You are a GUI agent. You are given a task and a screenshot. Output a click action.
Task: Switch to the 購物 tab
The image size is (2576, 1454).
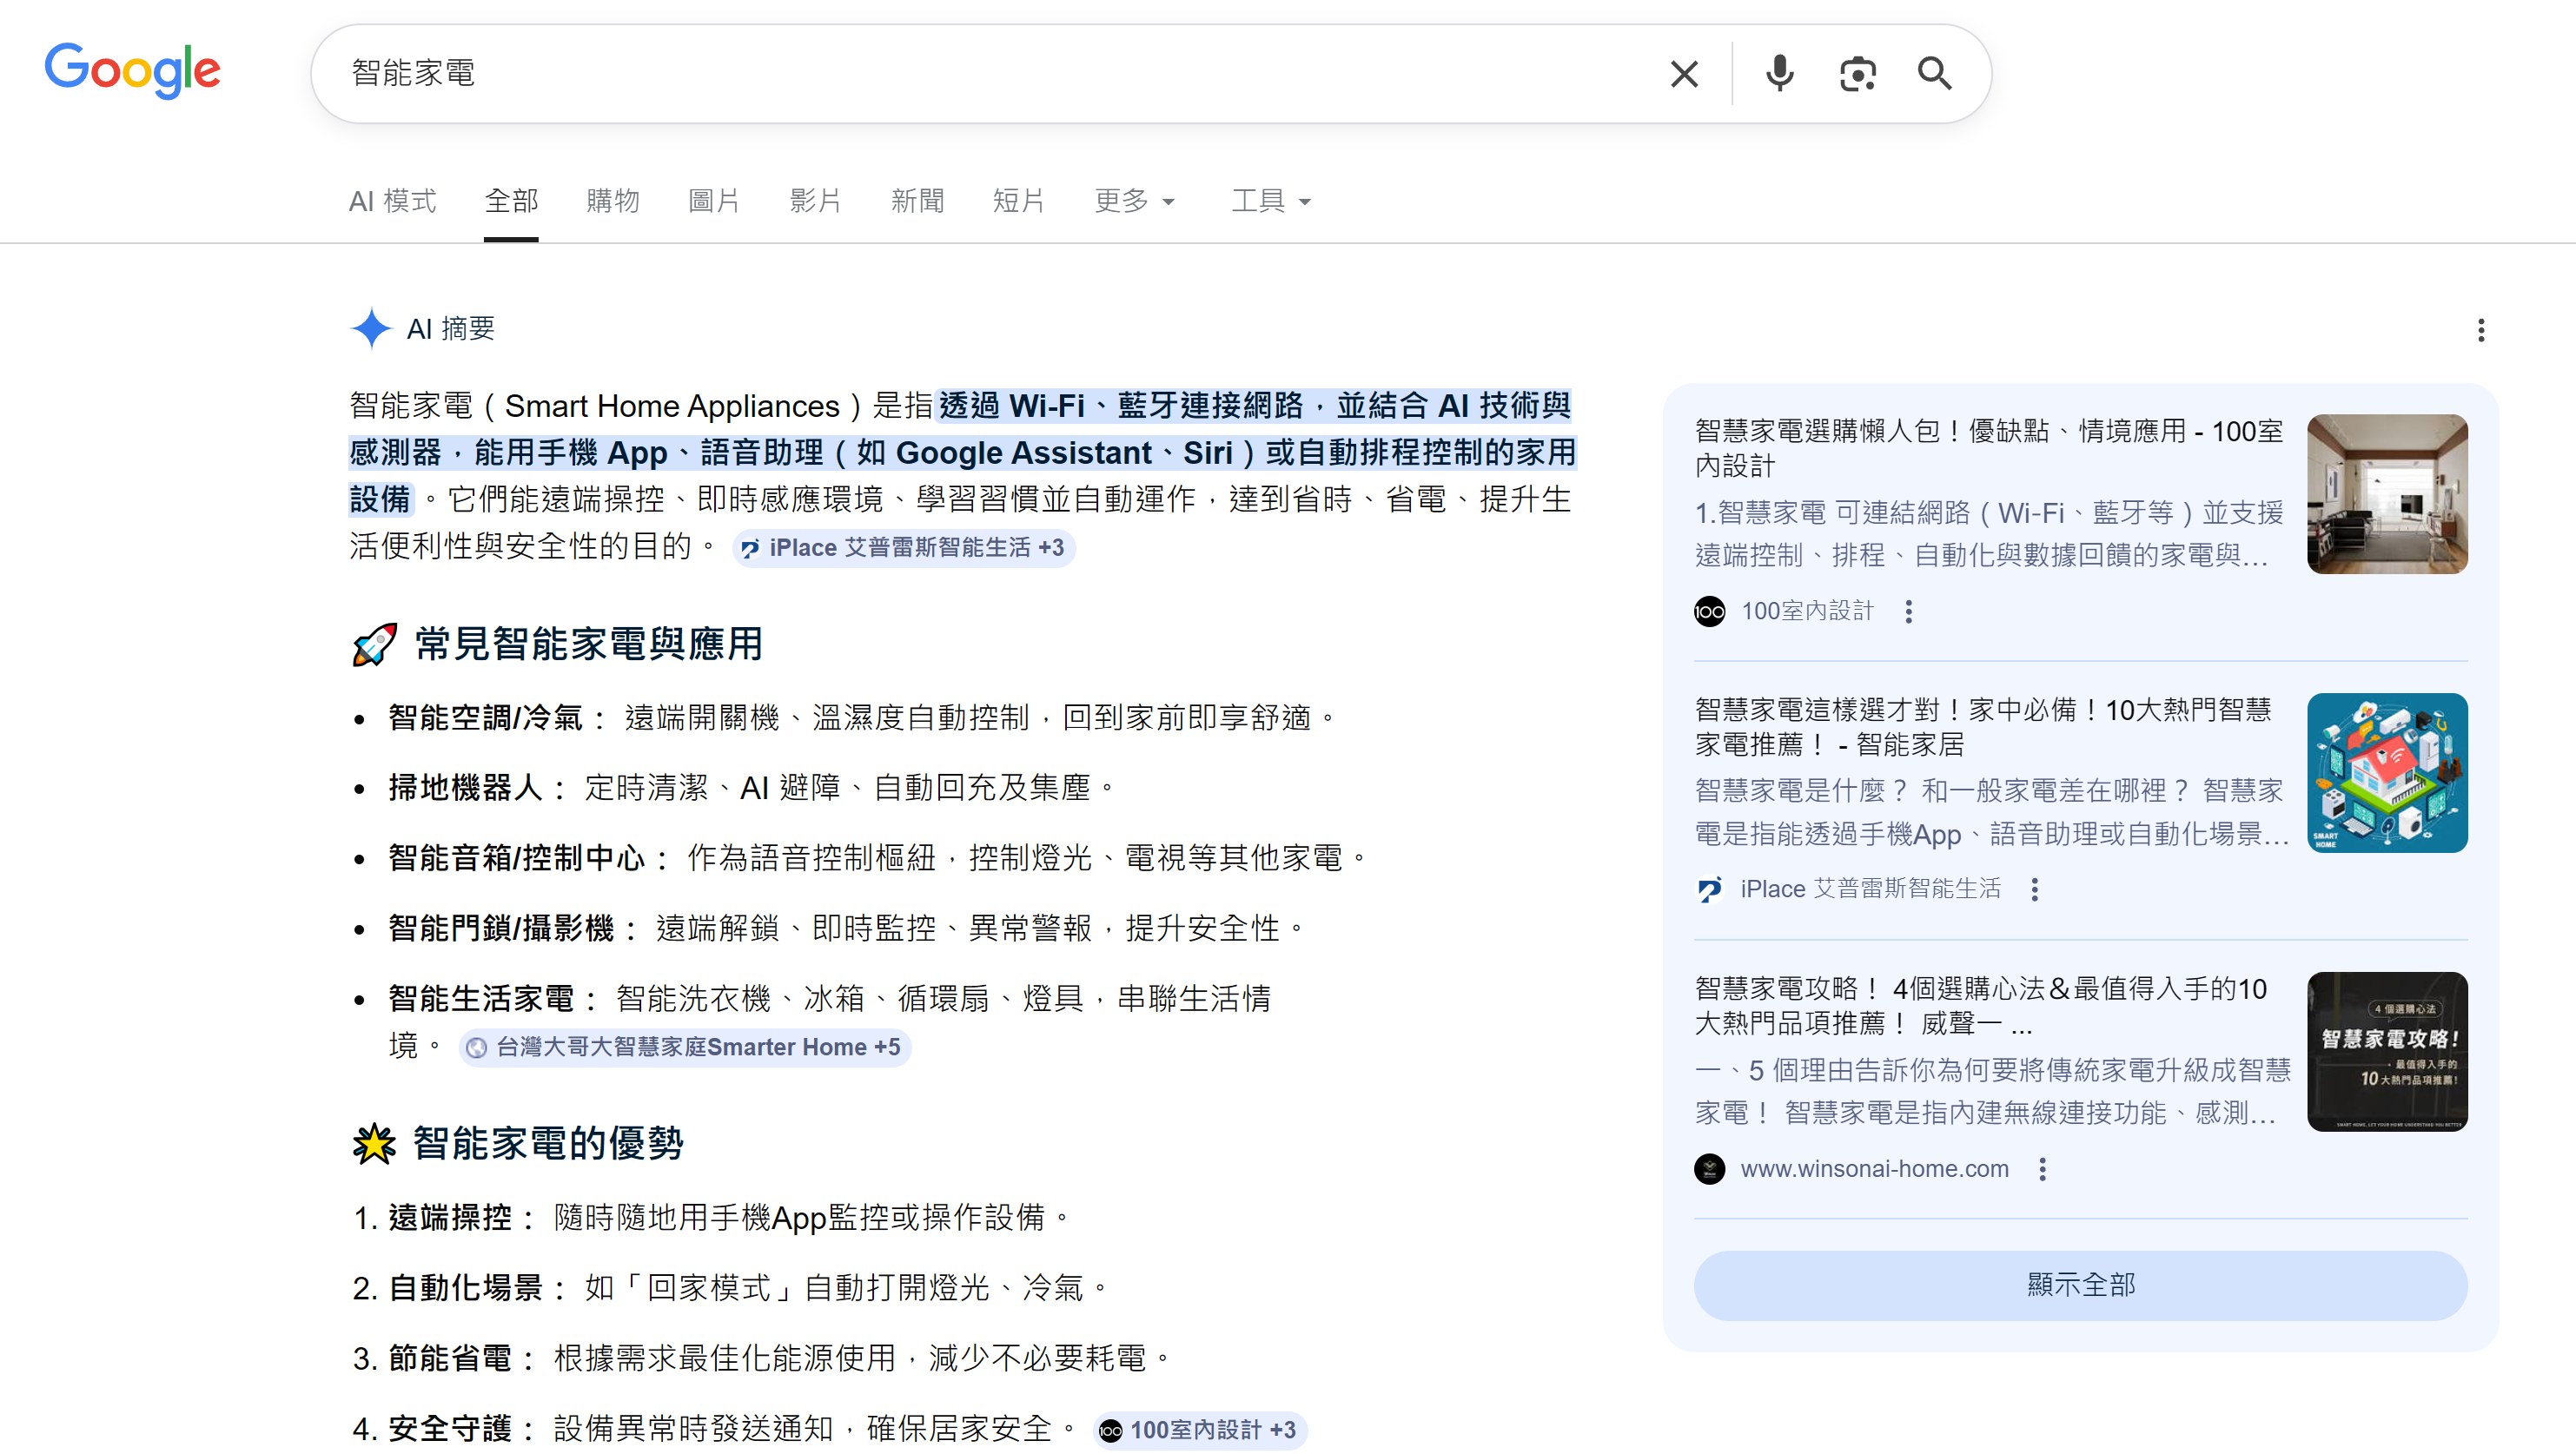pos(612,201)
